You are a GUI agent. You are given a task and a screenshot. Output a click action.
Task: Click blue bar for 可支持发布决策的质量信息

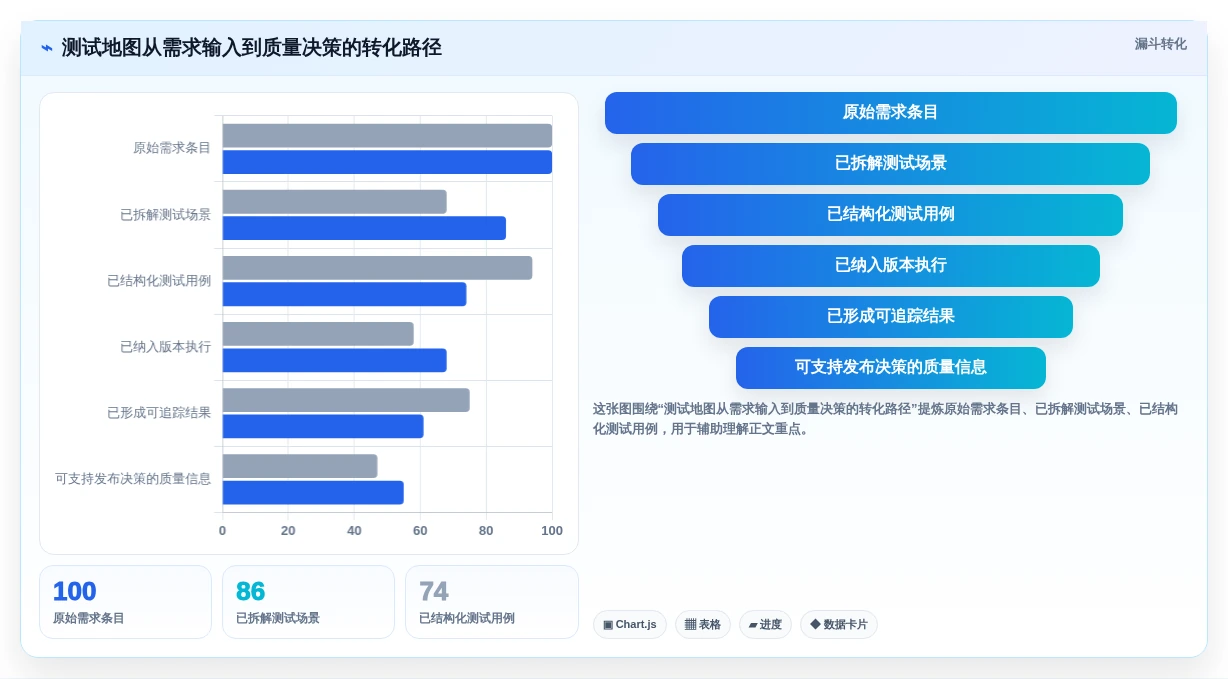313,492
